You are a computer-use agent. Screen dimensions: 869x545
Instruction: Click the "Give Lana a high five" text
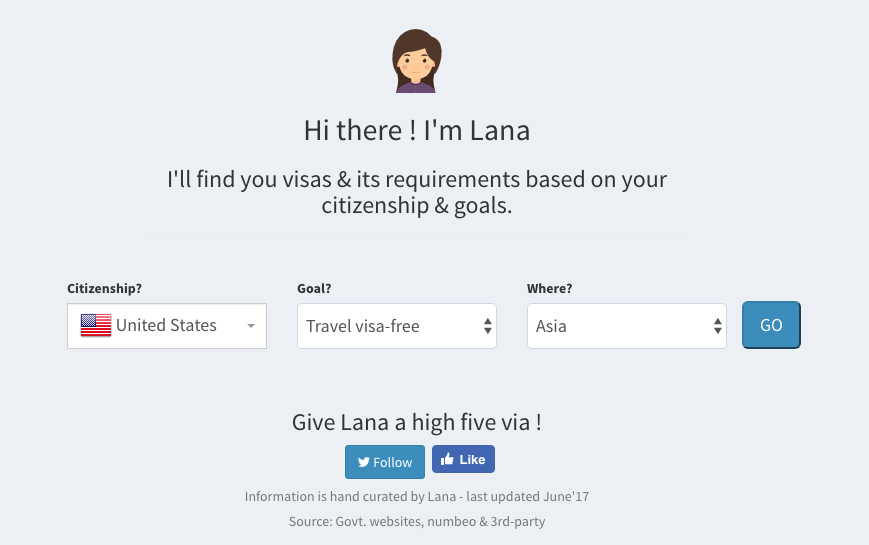pos(416,422)
